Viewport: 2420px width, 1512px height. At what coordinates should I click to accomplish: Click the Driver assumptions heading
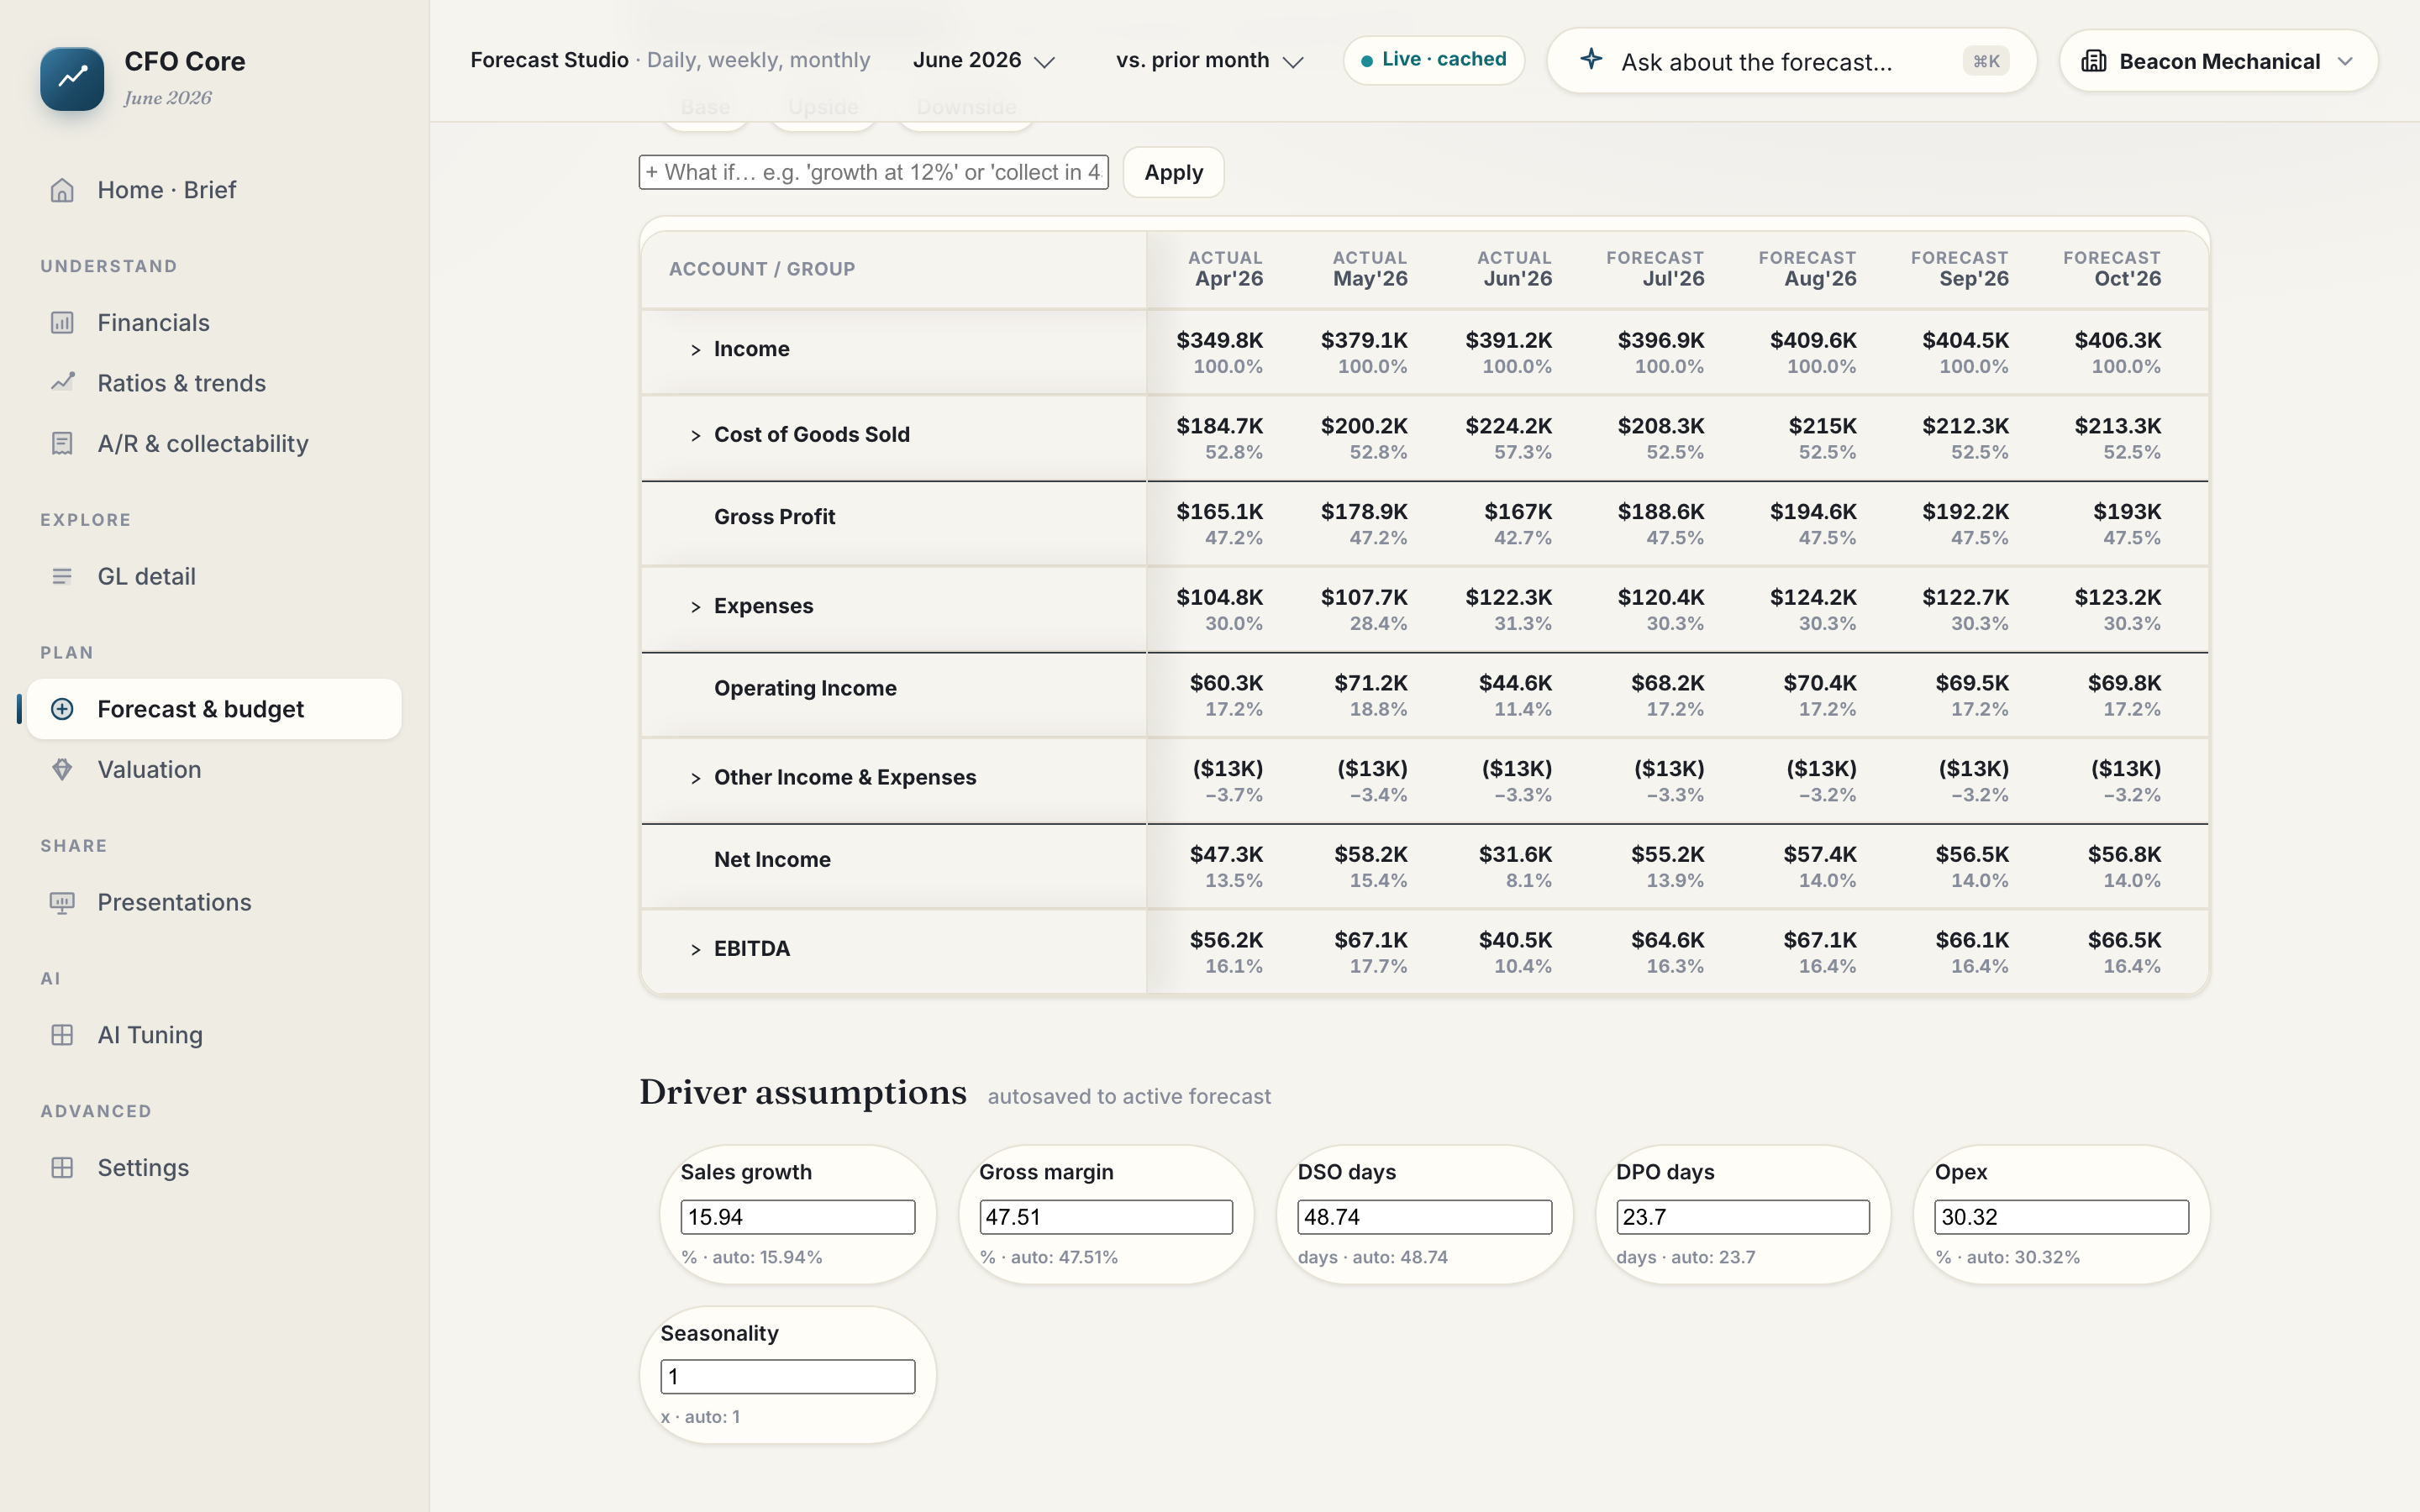click(803, 1092)
